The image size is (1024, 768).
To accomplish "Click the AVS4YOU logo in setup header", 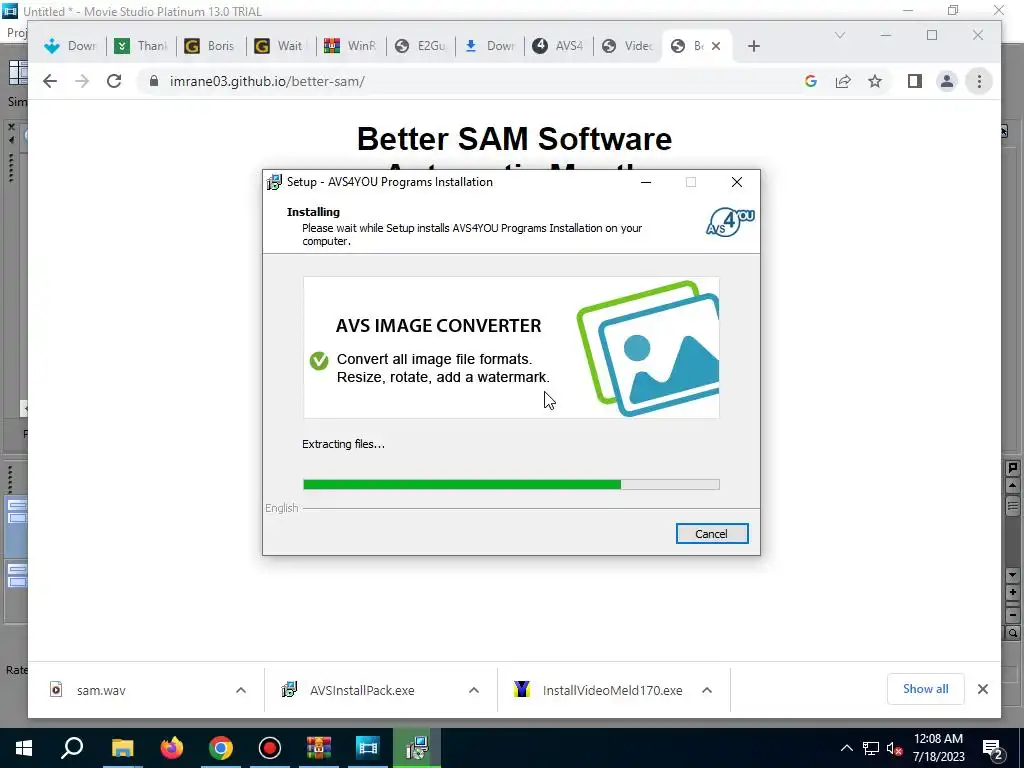I will point(730,222).
